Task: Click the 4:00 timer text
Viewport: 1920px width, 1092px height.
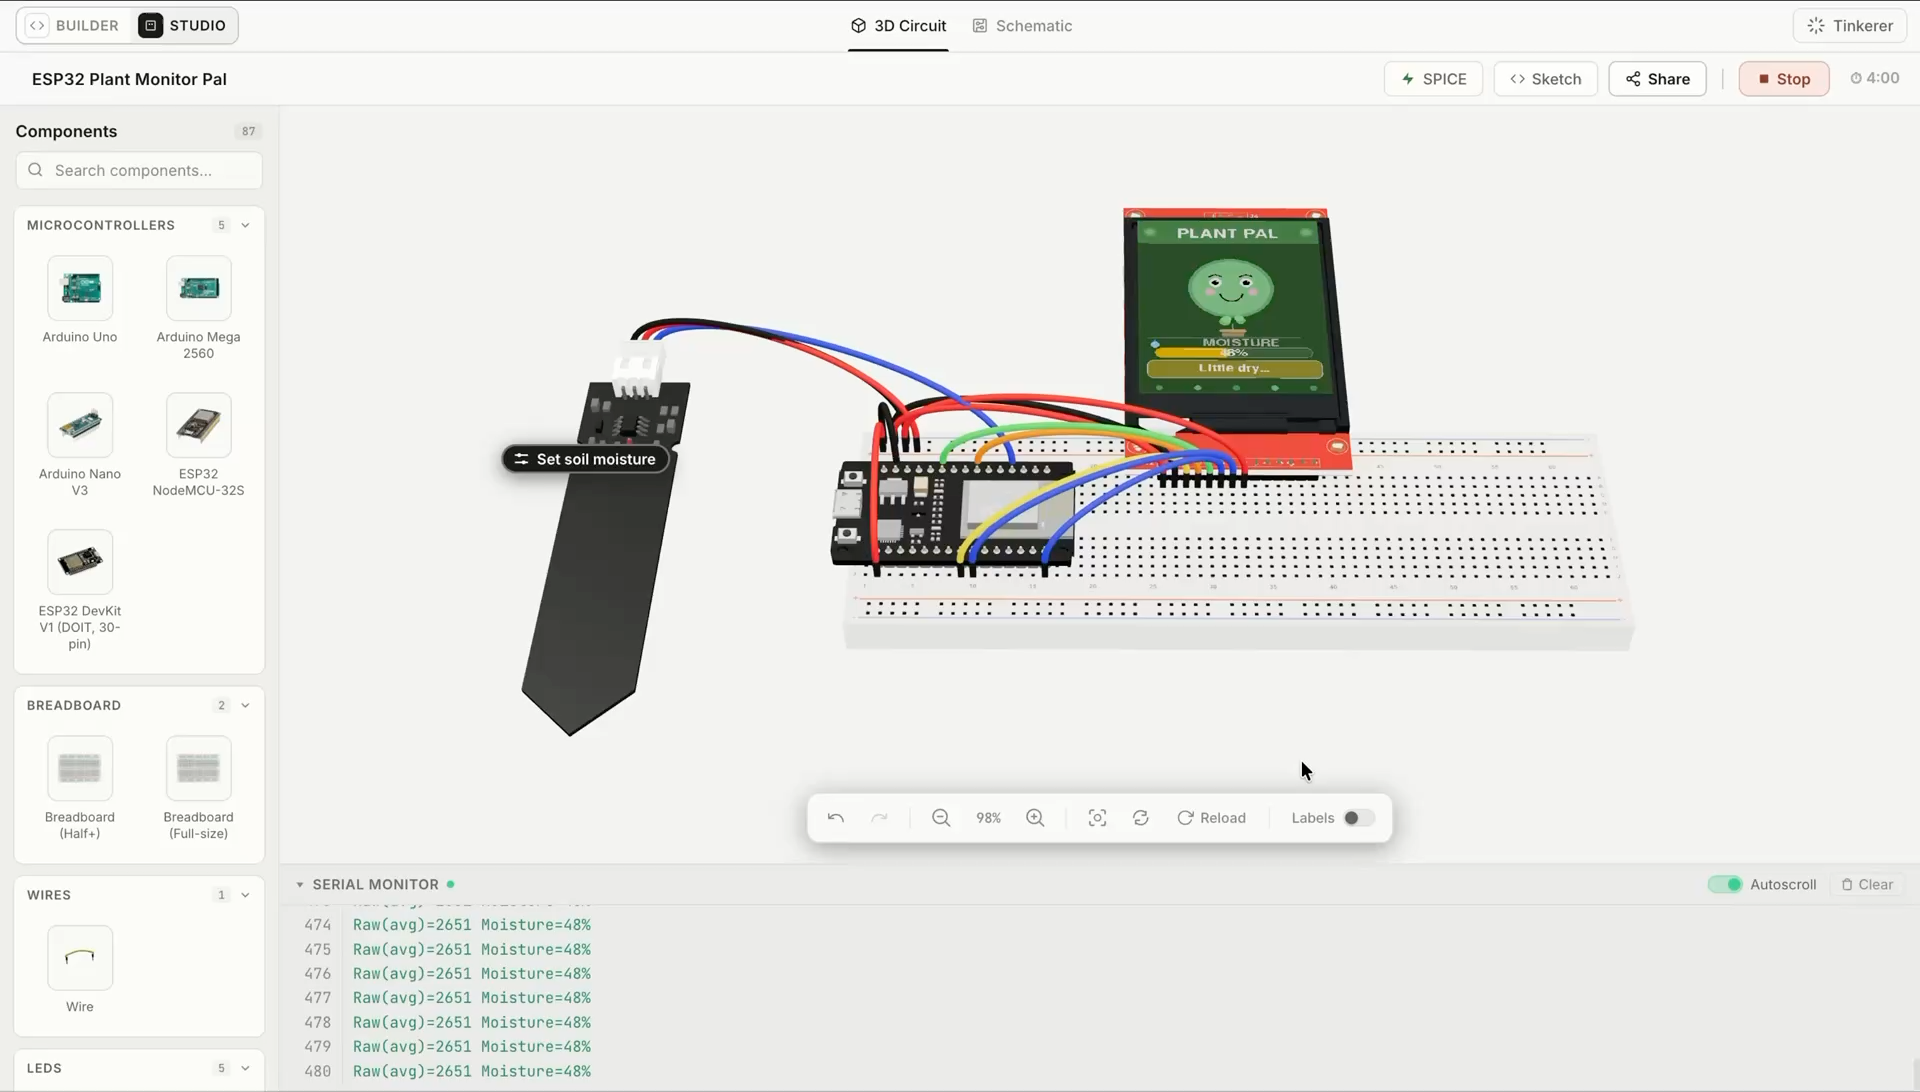Action: tap(1883, 78)
